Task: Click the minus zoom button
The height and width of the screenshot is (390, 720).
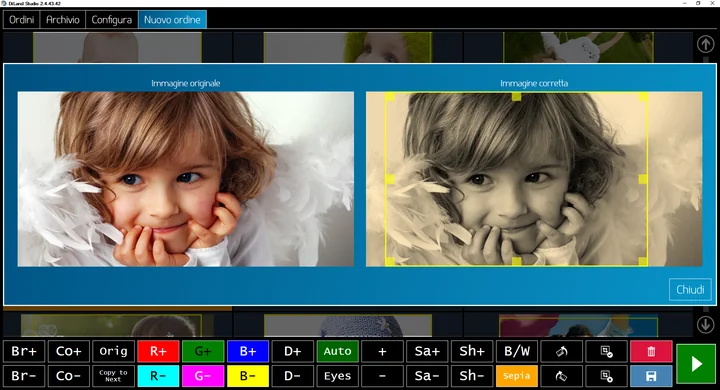Action: click(x=382, y=376)
